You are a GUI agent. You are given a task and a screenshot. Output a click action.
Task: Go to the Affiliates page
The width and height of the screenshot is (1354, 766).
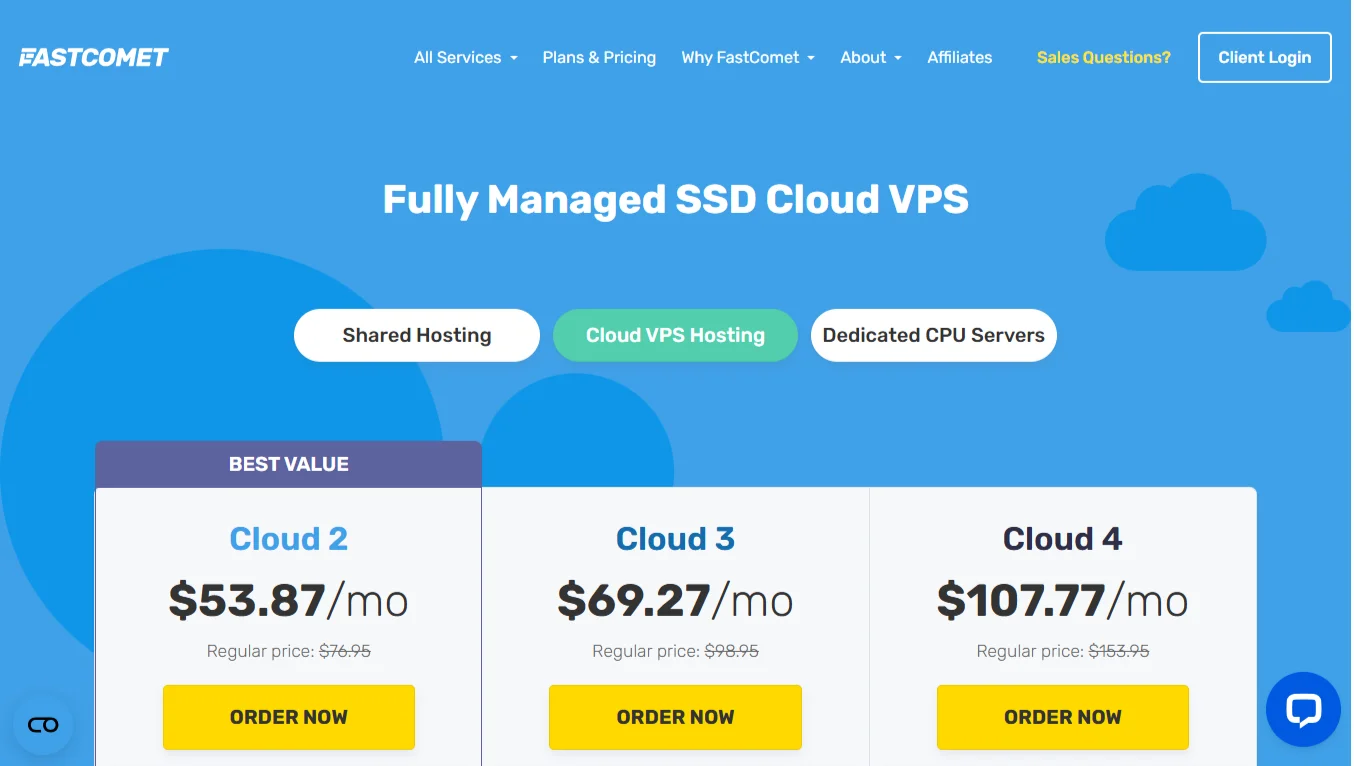pos(959,57)
